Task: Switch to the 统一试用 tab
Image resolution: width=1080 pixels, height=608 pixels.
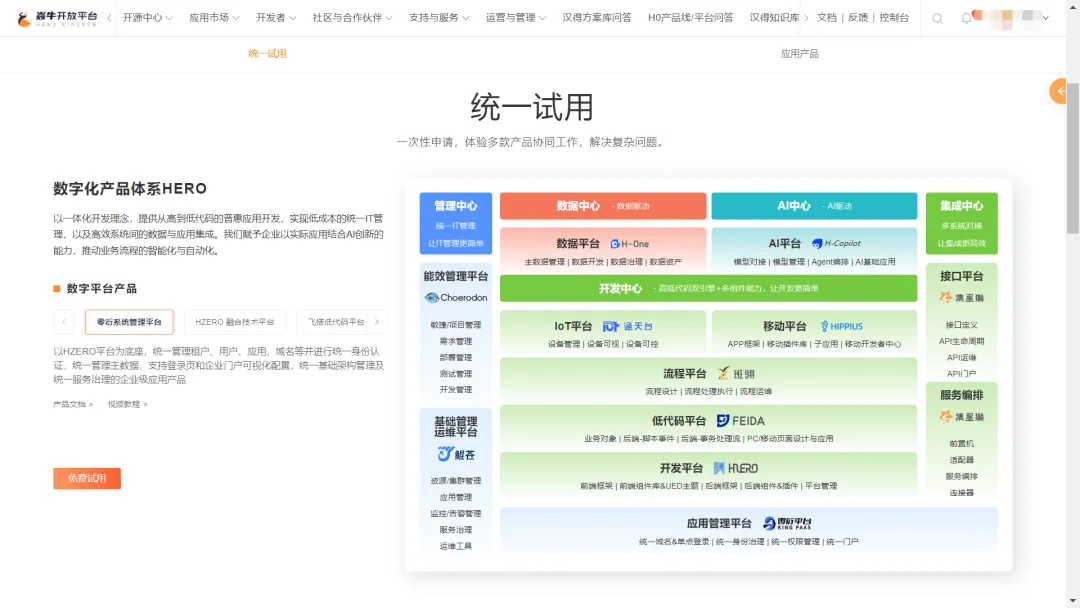Action: (x=267, y=54)
